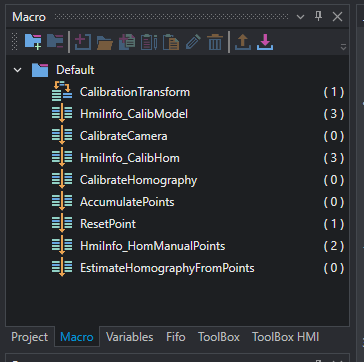Viewport: 364px width, 362px height.
Task: Toggle the Macro panel auto-hide pin
Action: pos(319,16)
